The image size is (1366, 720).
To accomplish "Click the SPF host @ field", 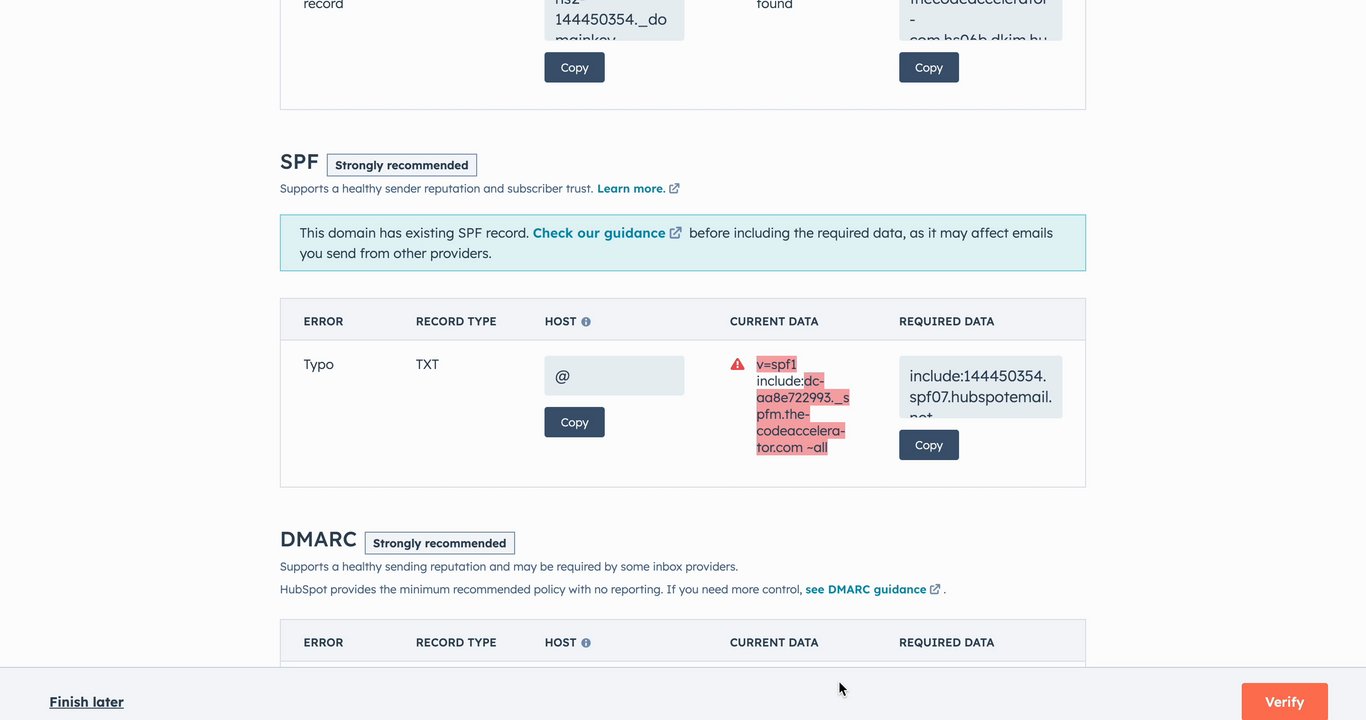I will (614, 376).
